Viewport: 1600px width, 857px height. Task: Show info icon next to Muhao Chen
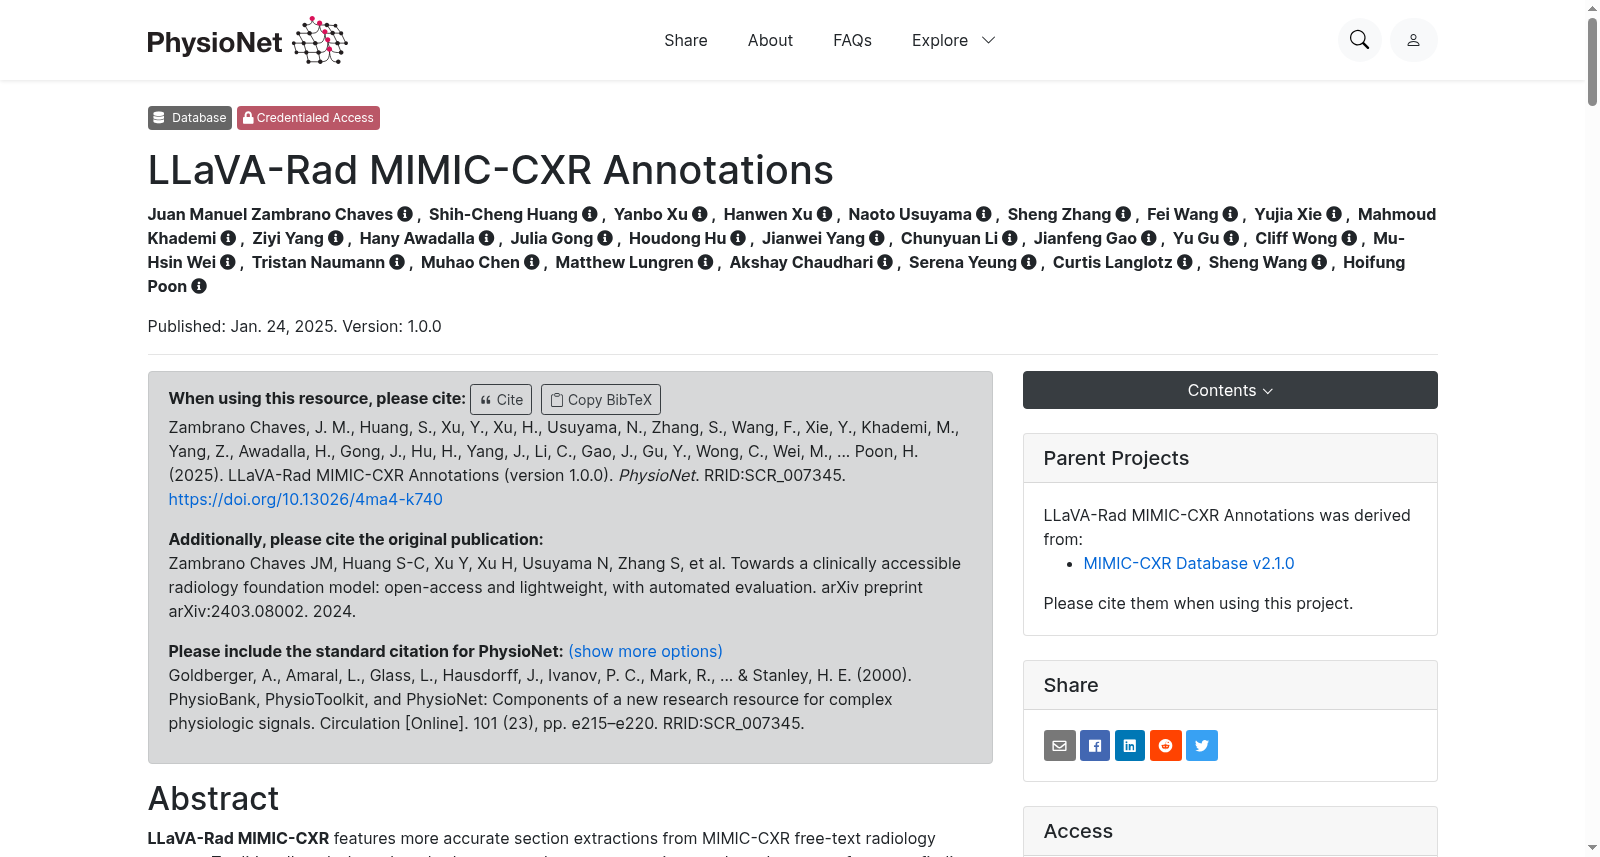click(532, 262)
